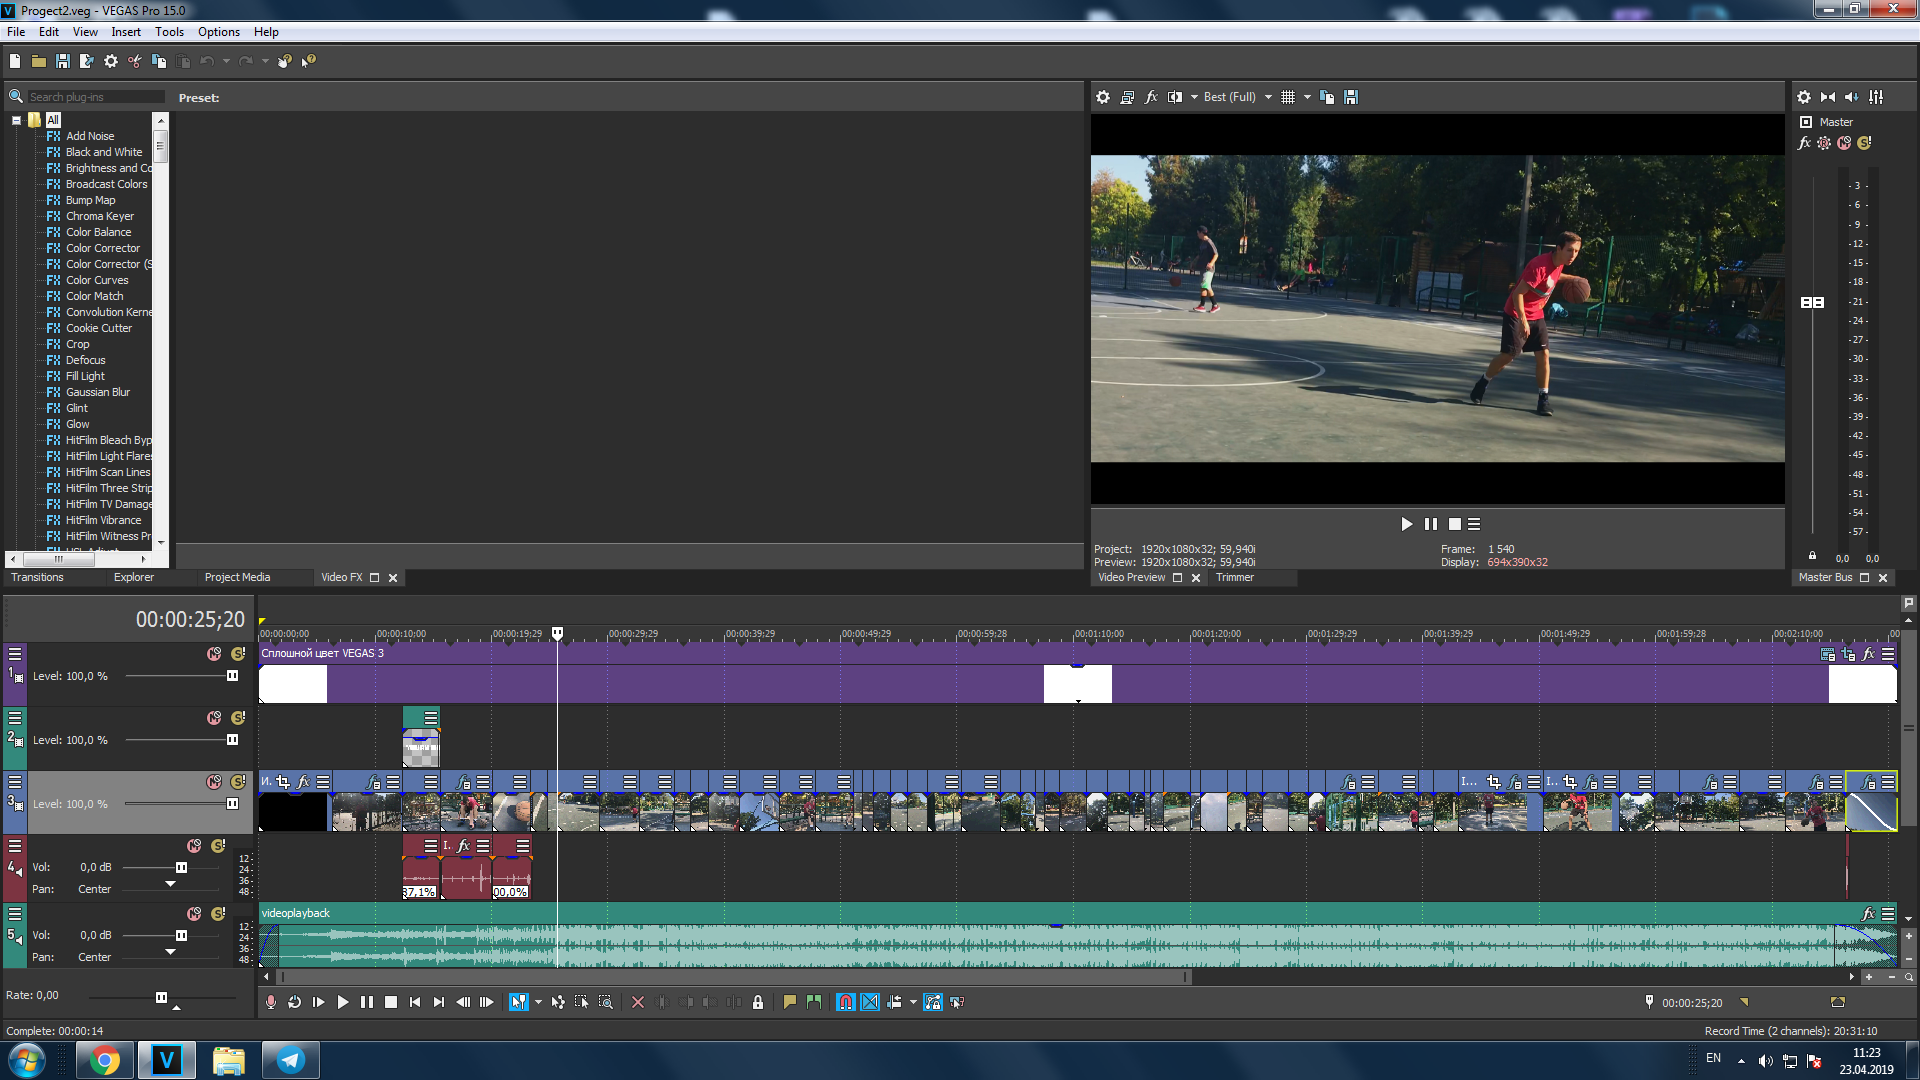Toggle Enable Snapping magnet
This screenshot has width=1920, height=1080.
tap(846, 1002)
